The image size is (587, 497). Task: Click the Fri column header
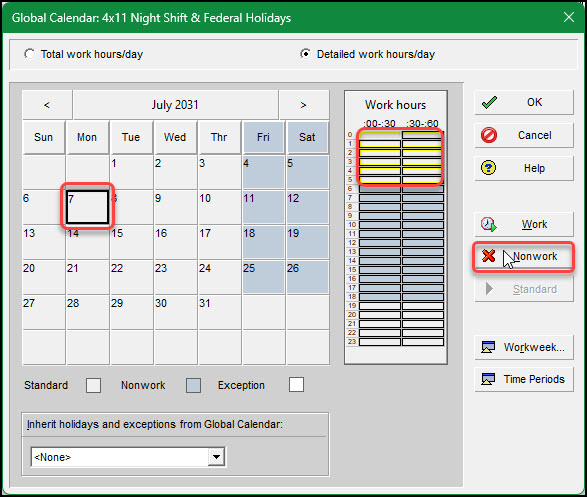[x=263, y=137]
